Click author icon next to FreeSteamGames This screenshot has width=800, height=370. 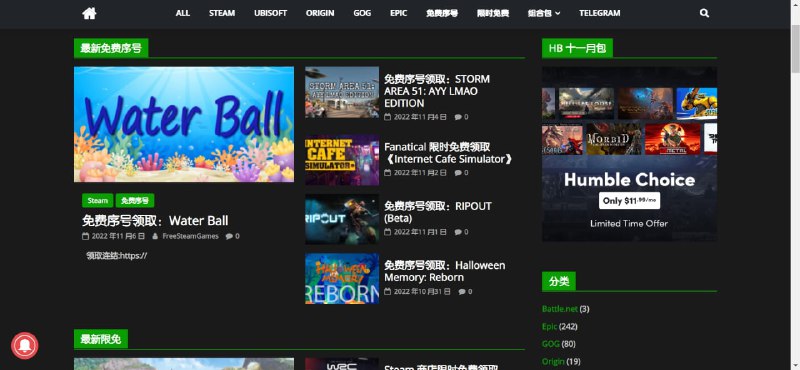155,236
